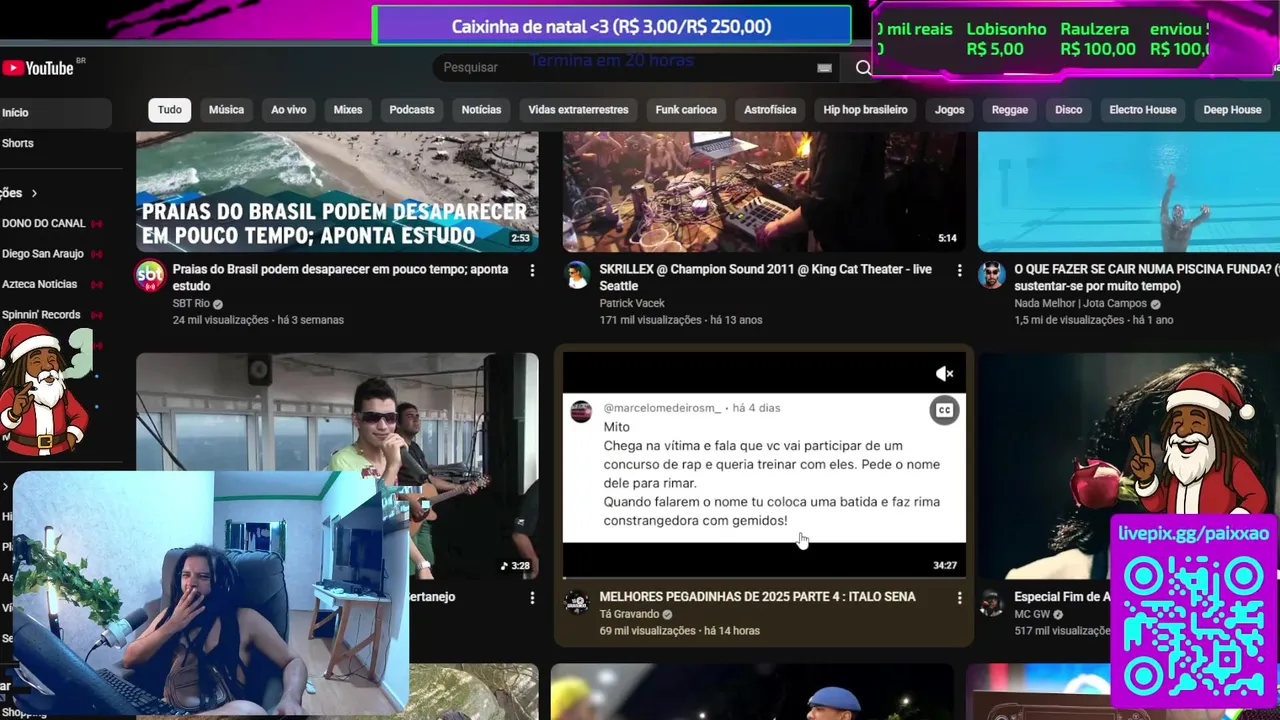This screenshot has height=720, width=1280.
Task: Open the piscina funda video thumbnail
Action: click(1129, 192)
